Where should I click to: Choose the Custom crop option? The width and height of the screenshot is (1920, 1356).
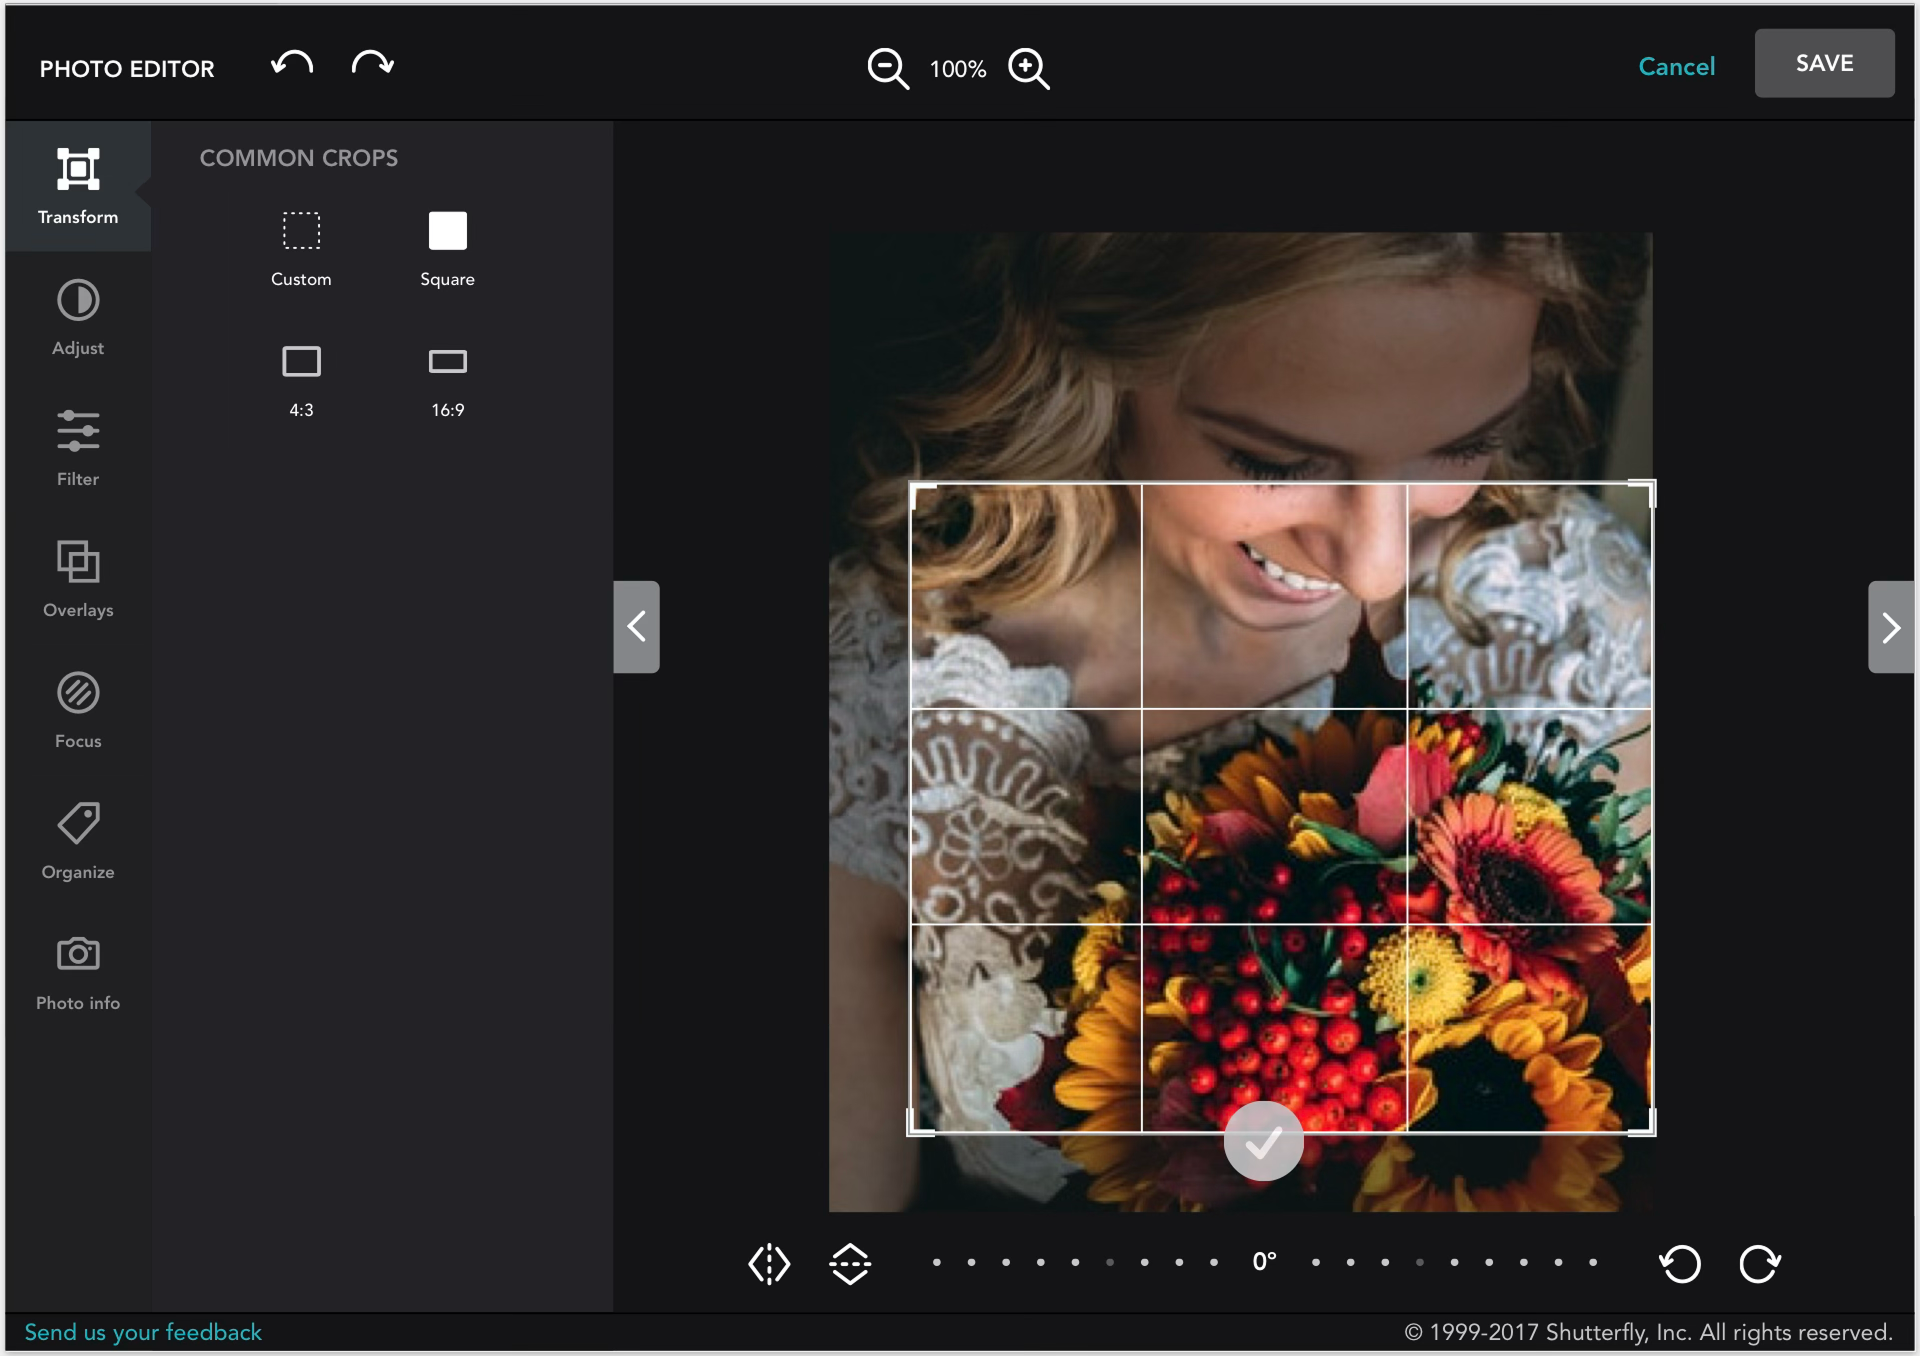301,247
